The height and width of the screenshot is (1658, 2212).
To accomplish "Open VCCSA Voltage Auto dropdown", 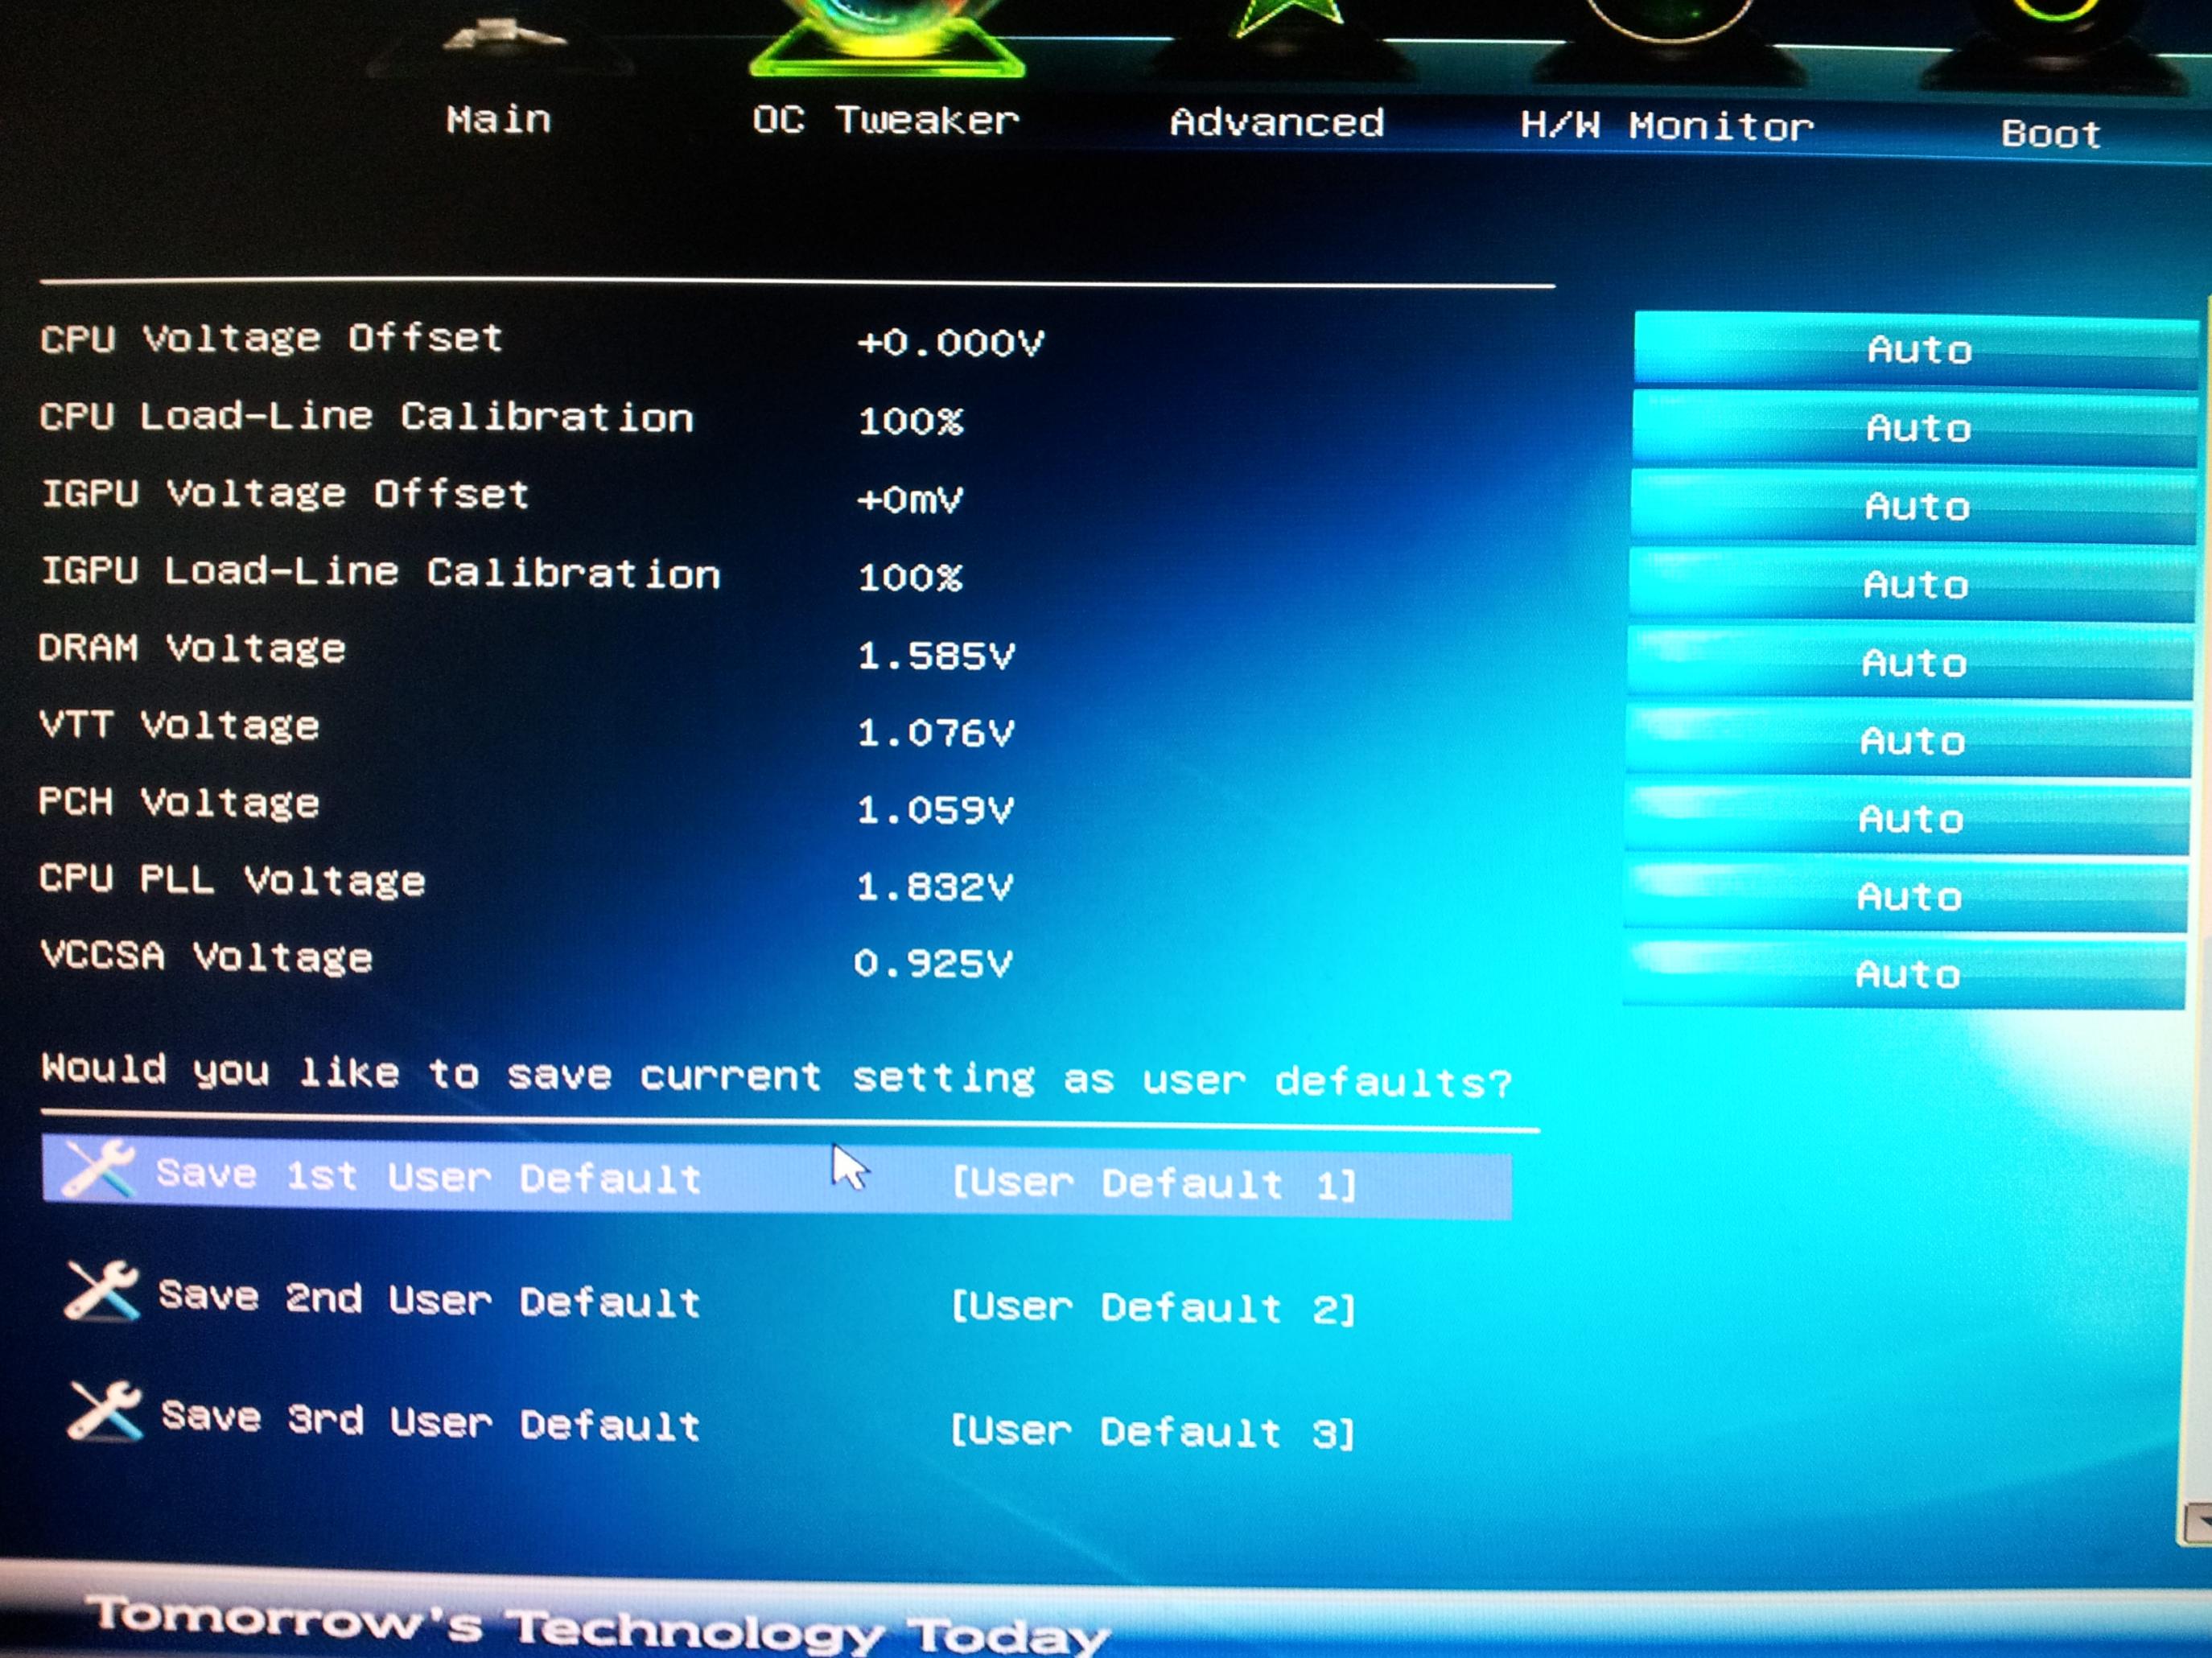I will 1906,974.
